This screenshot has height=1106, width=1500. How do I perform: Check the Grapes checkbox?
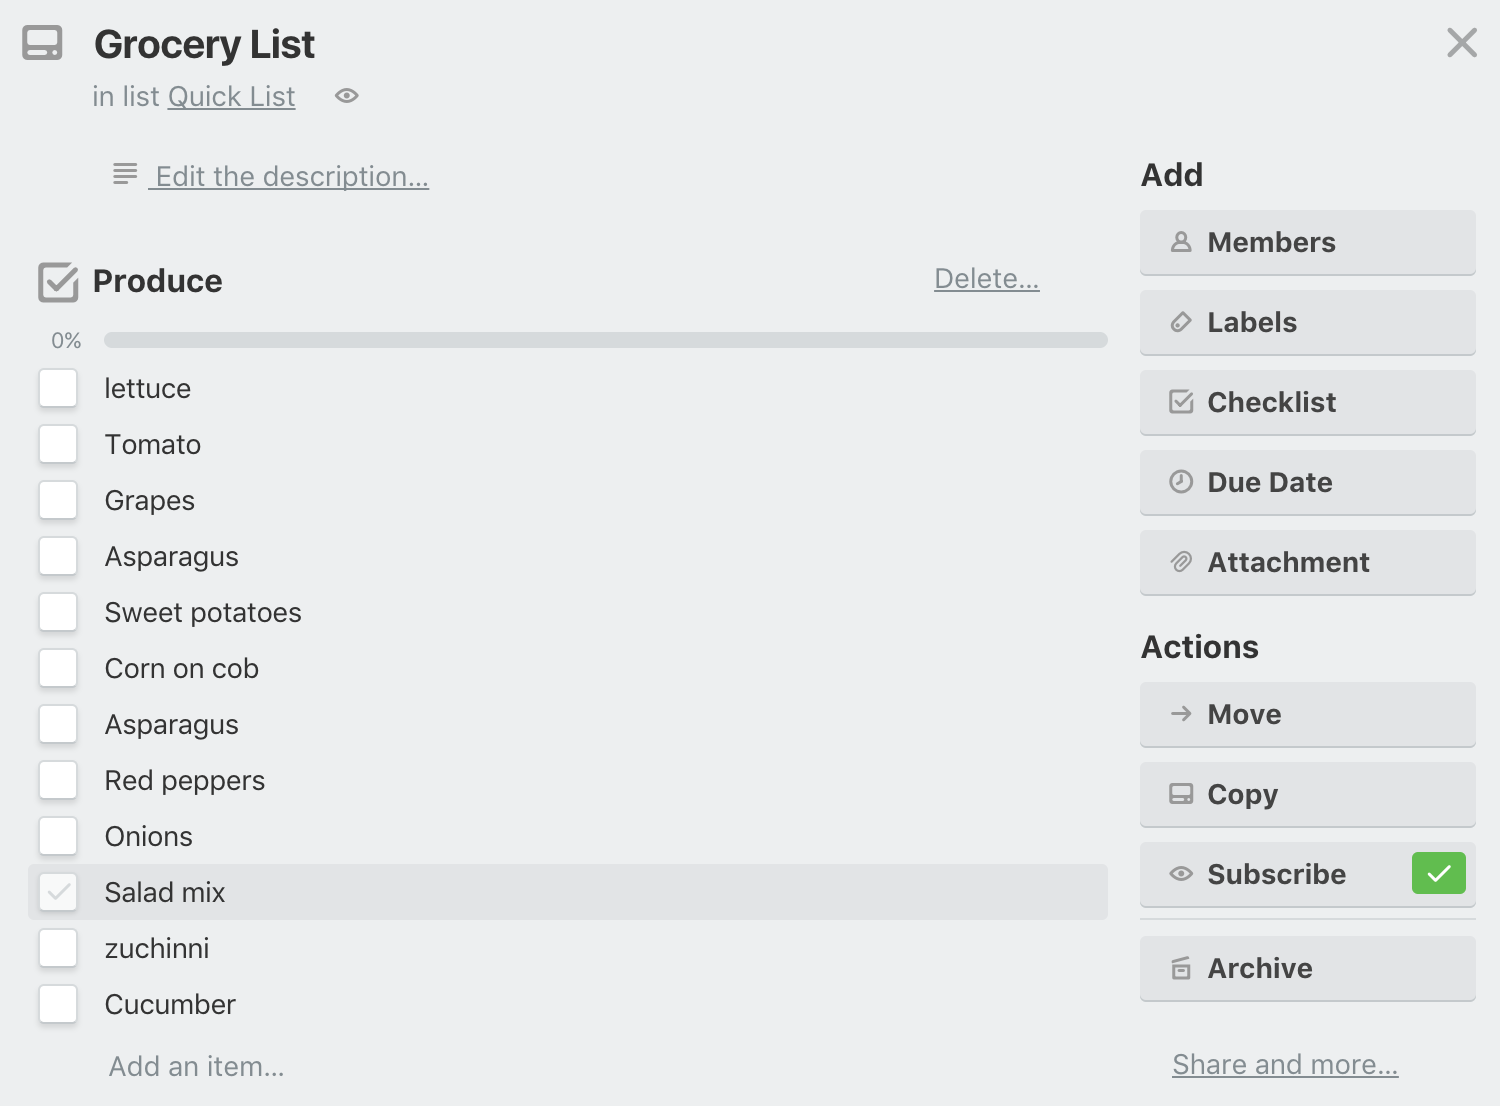58,500
